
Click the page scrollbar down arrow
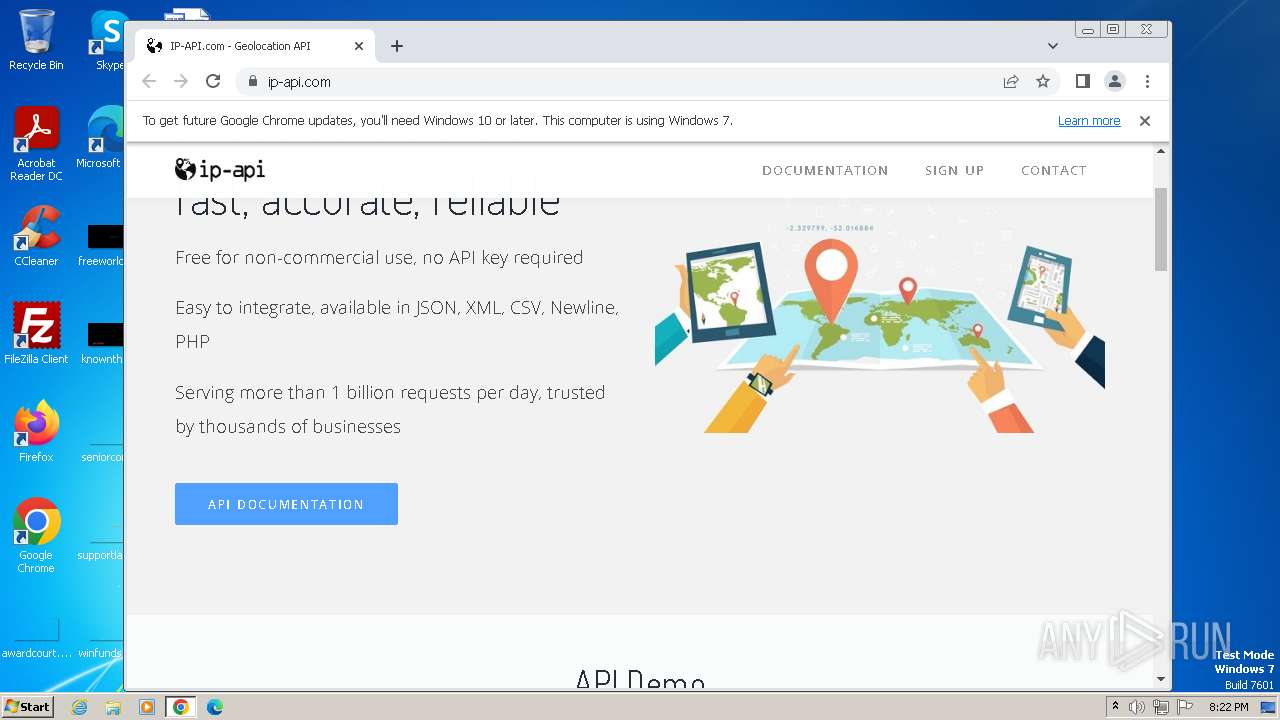(x=1161, y=679)
